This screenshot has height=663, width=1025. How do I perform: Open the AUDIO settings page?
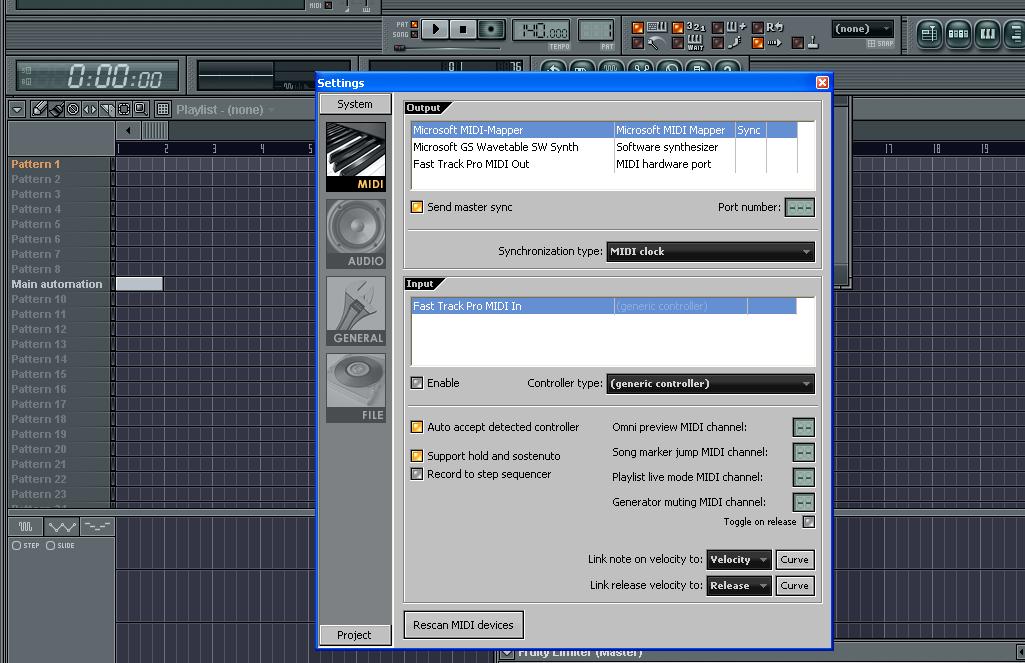(355, 233)
